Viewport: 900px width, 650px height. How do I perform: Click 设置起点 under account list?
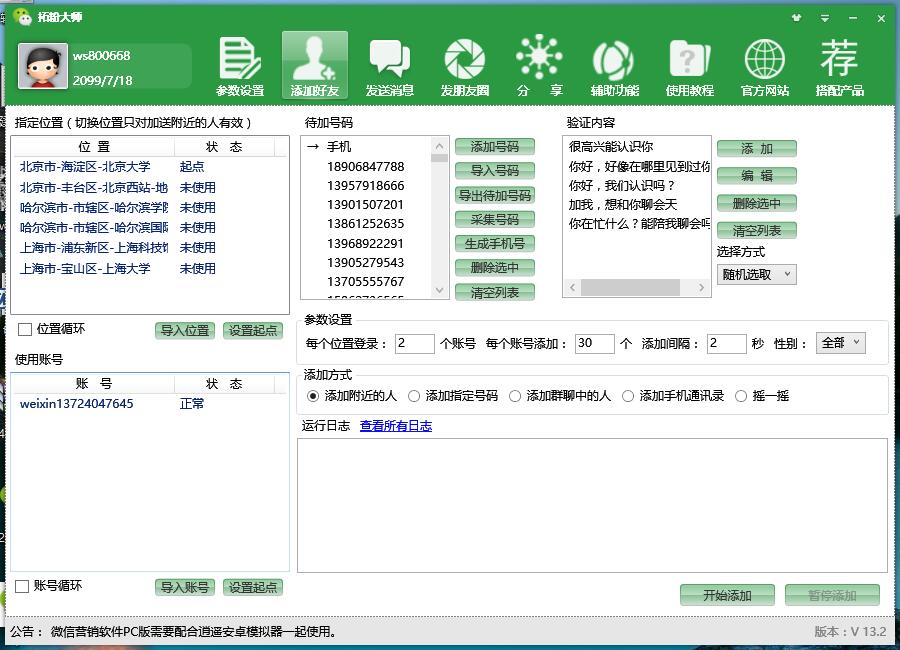253,587
